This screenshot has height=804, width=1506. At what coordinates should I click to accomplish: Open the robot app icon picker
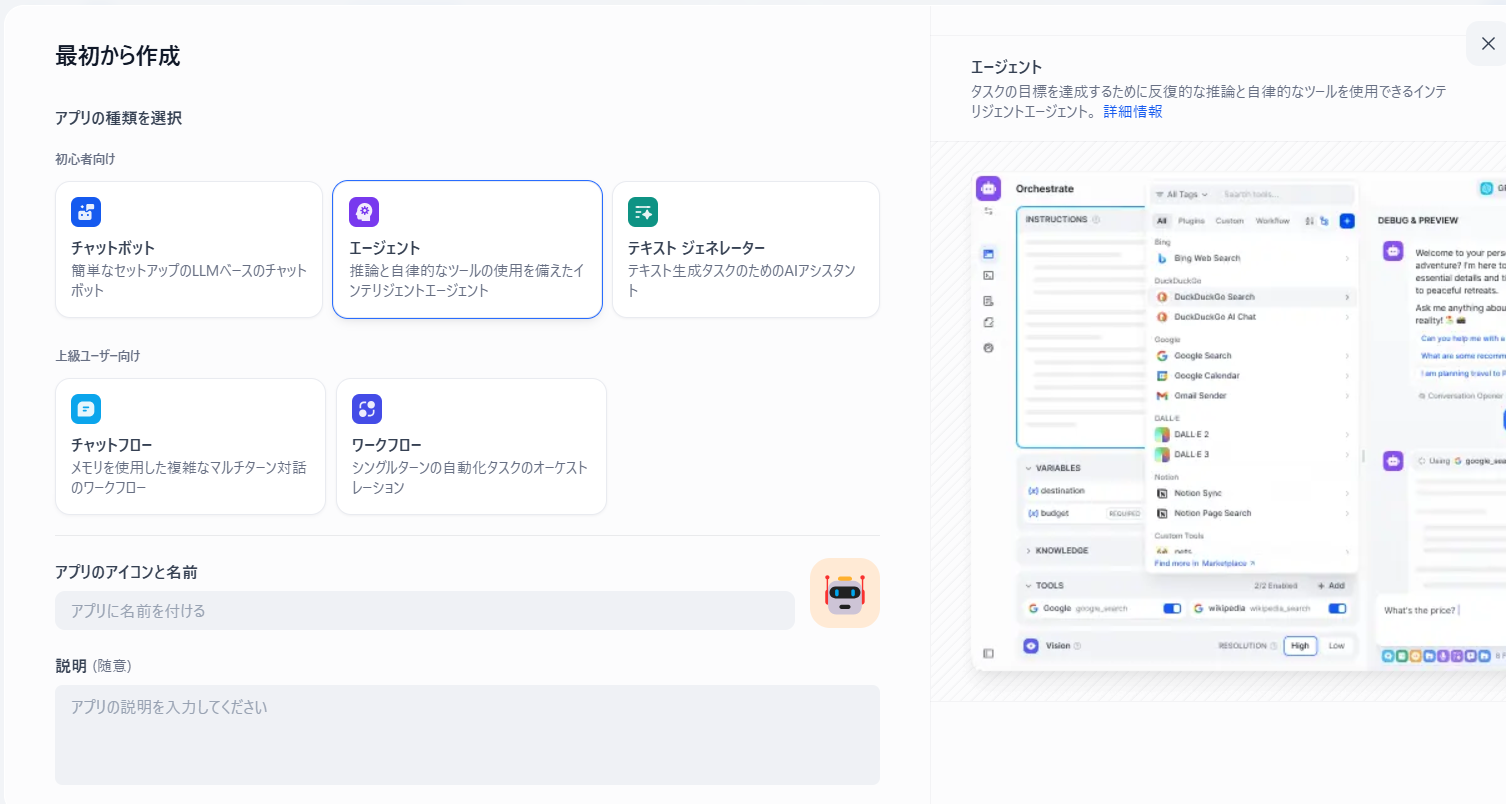(x=844, y=593)
